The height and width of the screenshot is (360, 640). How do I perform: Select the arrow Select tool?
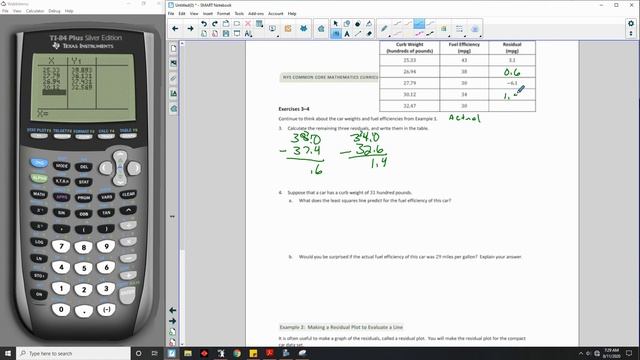point(336,24)
